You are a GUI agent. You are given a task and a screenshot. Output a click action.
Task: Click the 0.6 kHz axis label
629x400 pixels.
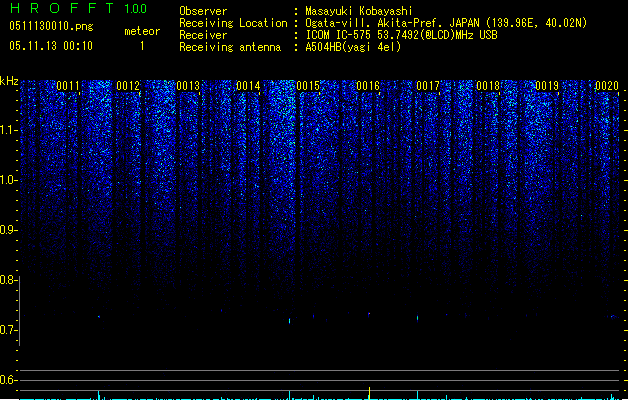[x=8, y=380]
